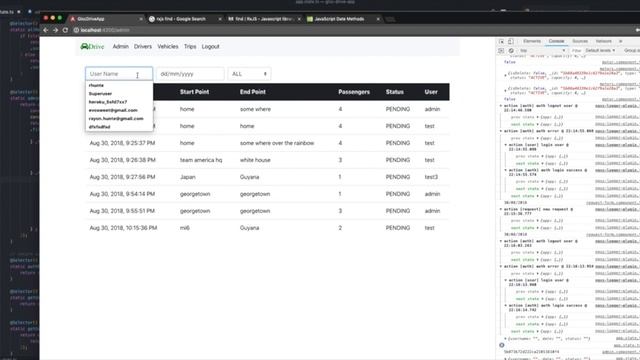Choose Superuser from the suggestions
This screenshot has width=640, height=360.
tap(119, 93)
